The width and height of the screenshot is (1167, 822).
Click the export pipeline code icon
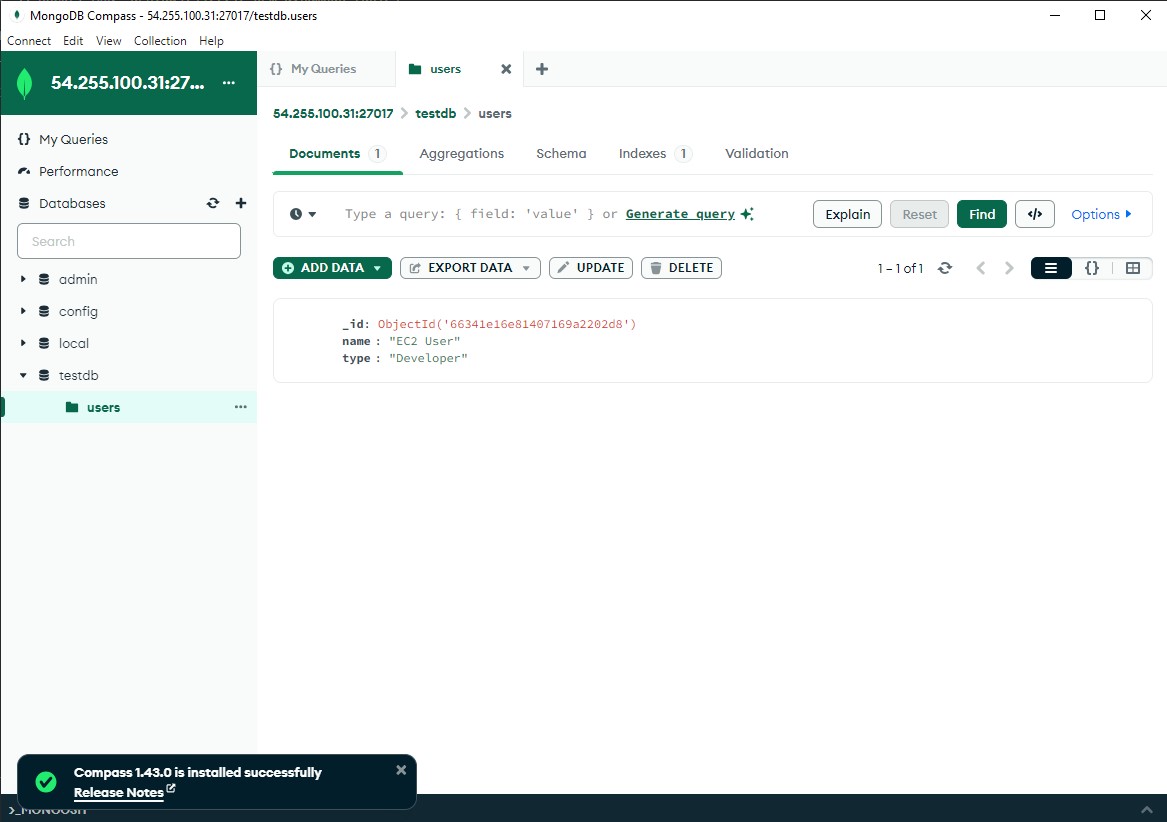pos(1034,214)
